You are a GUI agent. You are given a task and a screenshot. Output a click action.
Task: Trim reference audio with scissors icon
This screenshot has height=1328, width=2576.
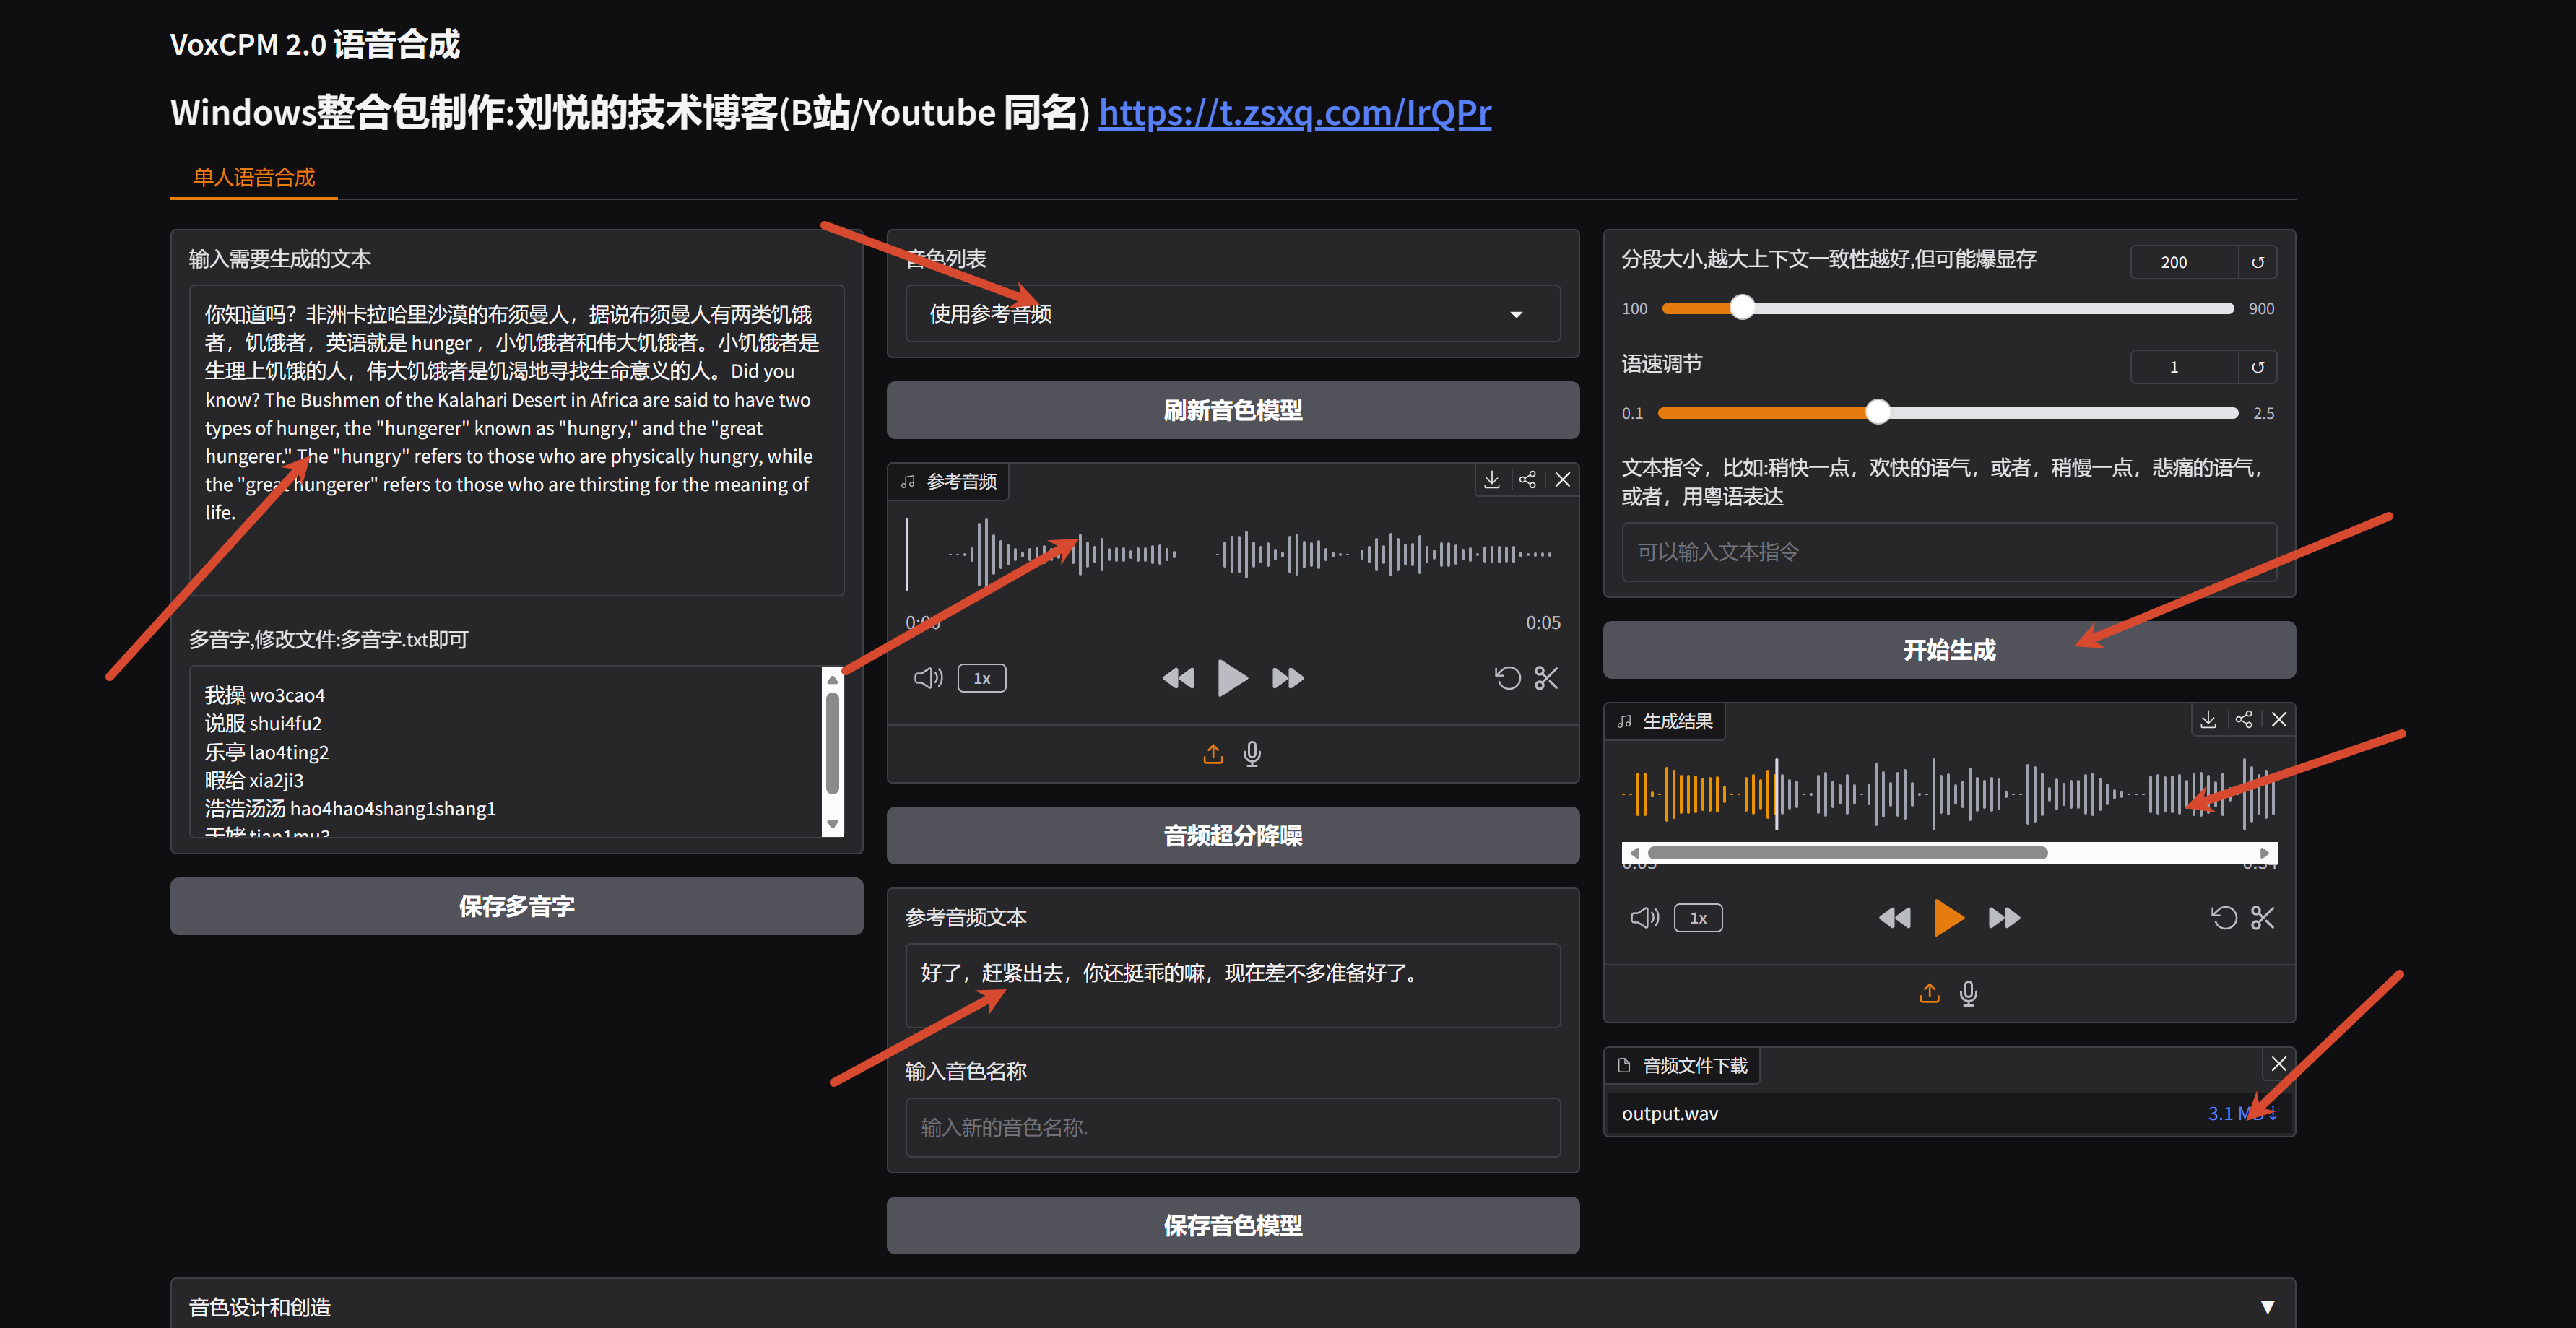(x=1546, y=678)
